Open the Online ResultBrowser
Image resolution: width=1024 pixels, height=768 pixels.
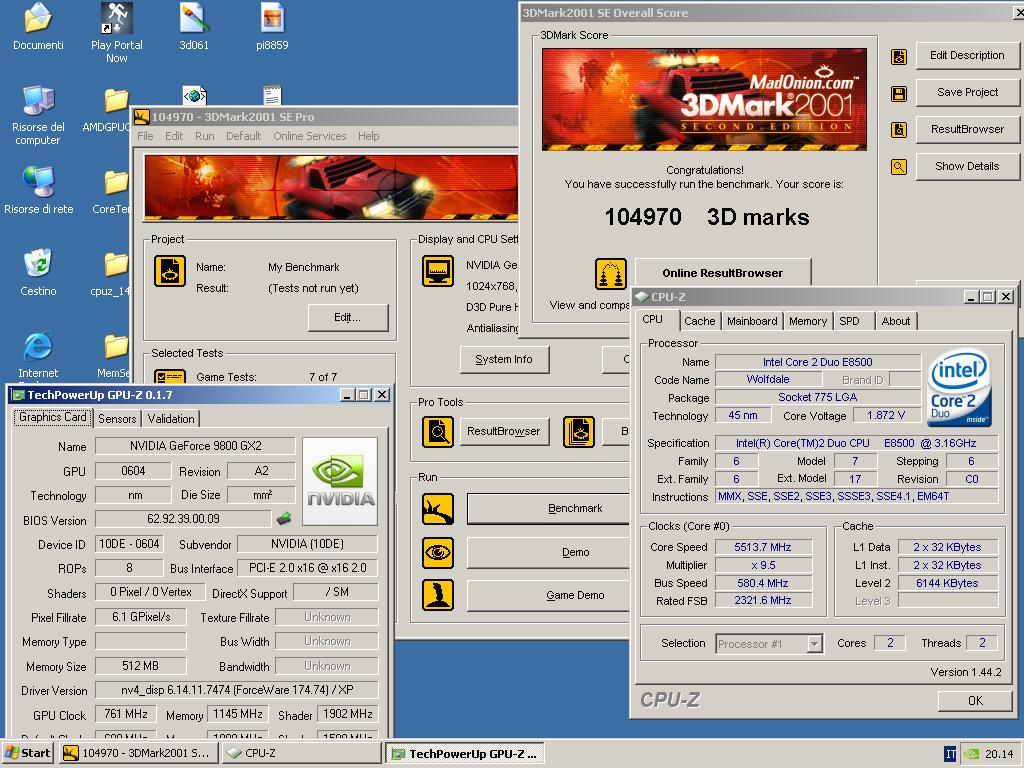(x=723, y=273)
